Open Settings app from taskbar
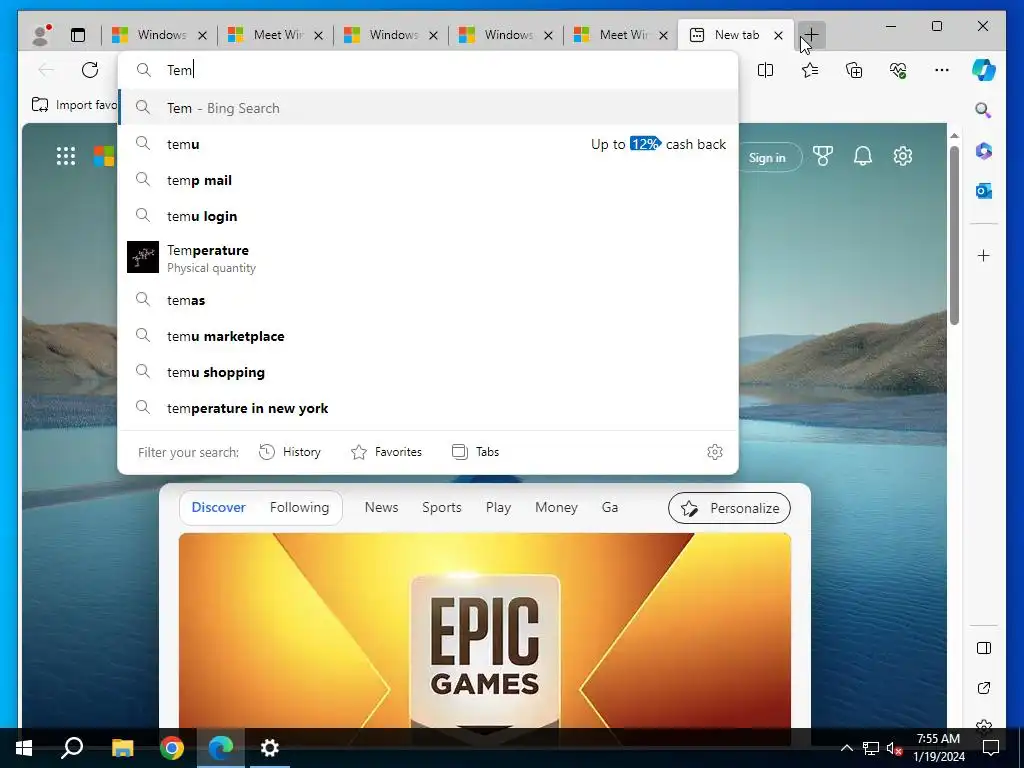The width and height of the screenshot is (1024, 768). pyautogui.click(x=270, y=748)
